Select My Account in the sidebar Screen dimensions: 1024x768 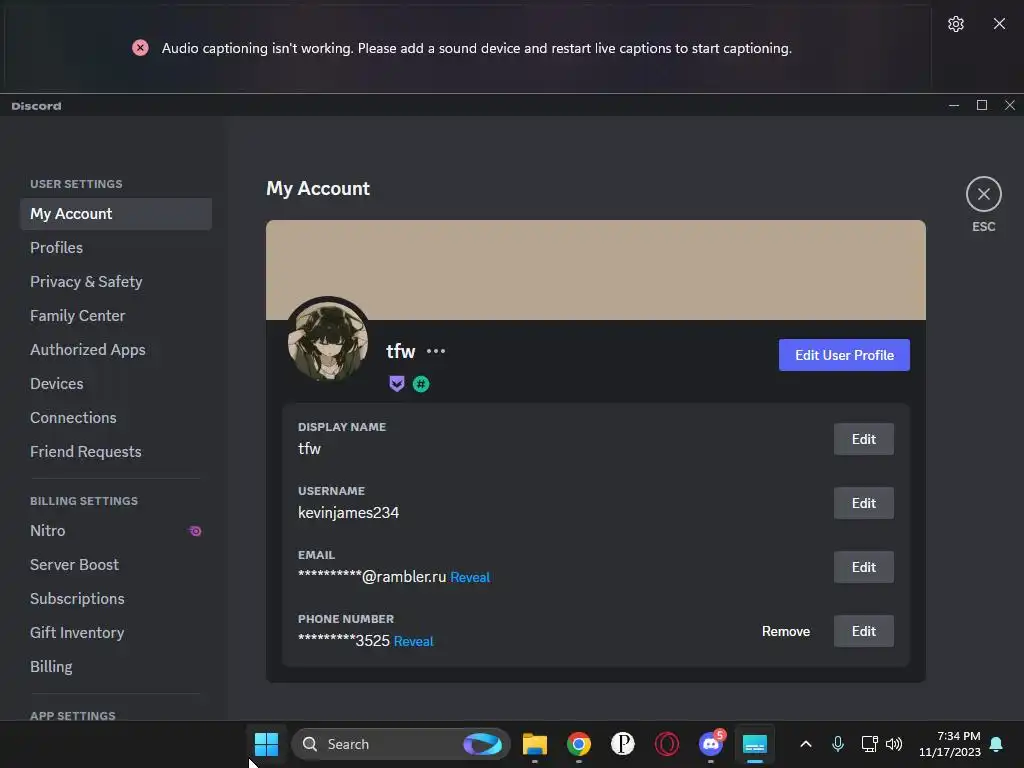click(x=116, y=214)
